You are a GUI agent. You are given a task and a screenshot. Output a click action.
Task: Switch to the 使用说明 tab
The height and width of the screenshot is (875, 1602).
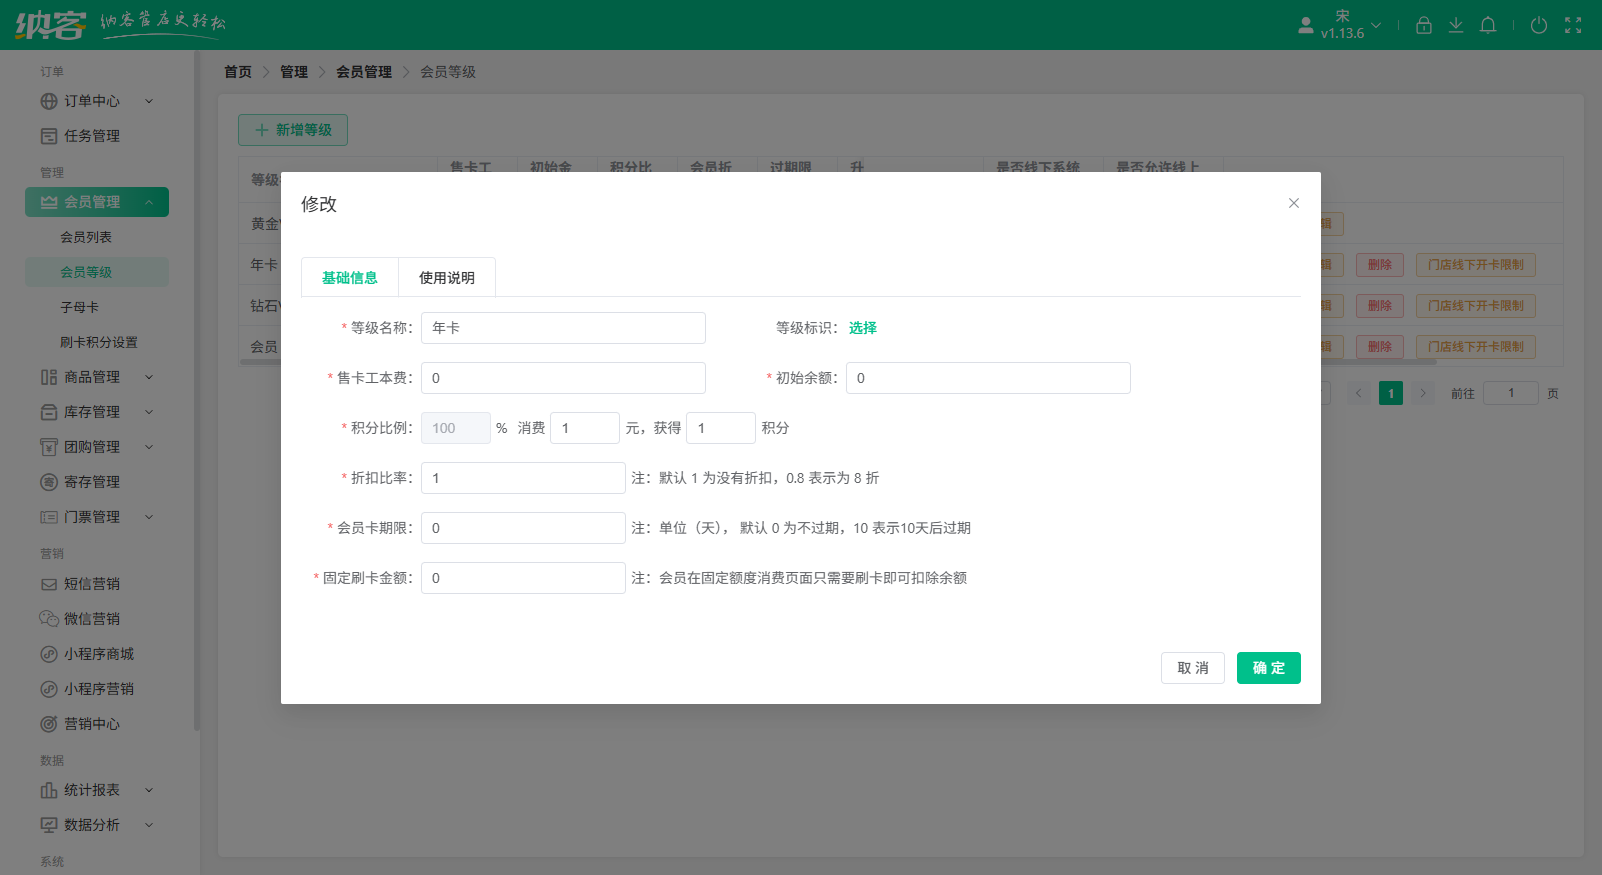(x=446, y=278)
